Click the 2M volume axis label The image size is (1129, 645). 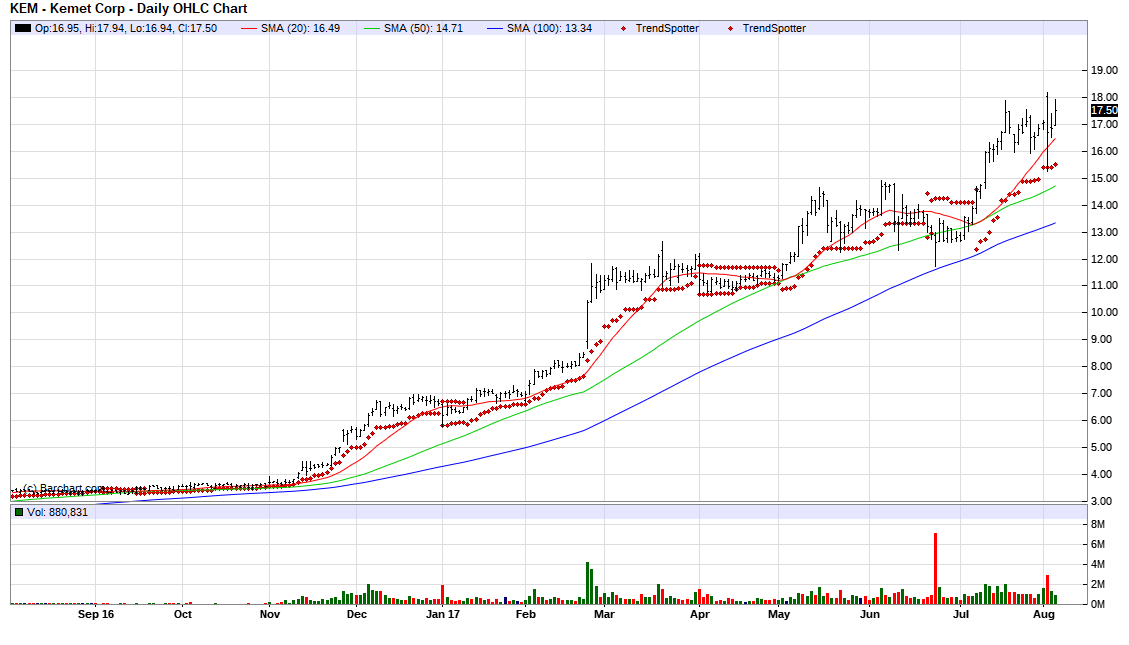pyautogui.click(x=1097, y=585)
